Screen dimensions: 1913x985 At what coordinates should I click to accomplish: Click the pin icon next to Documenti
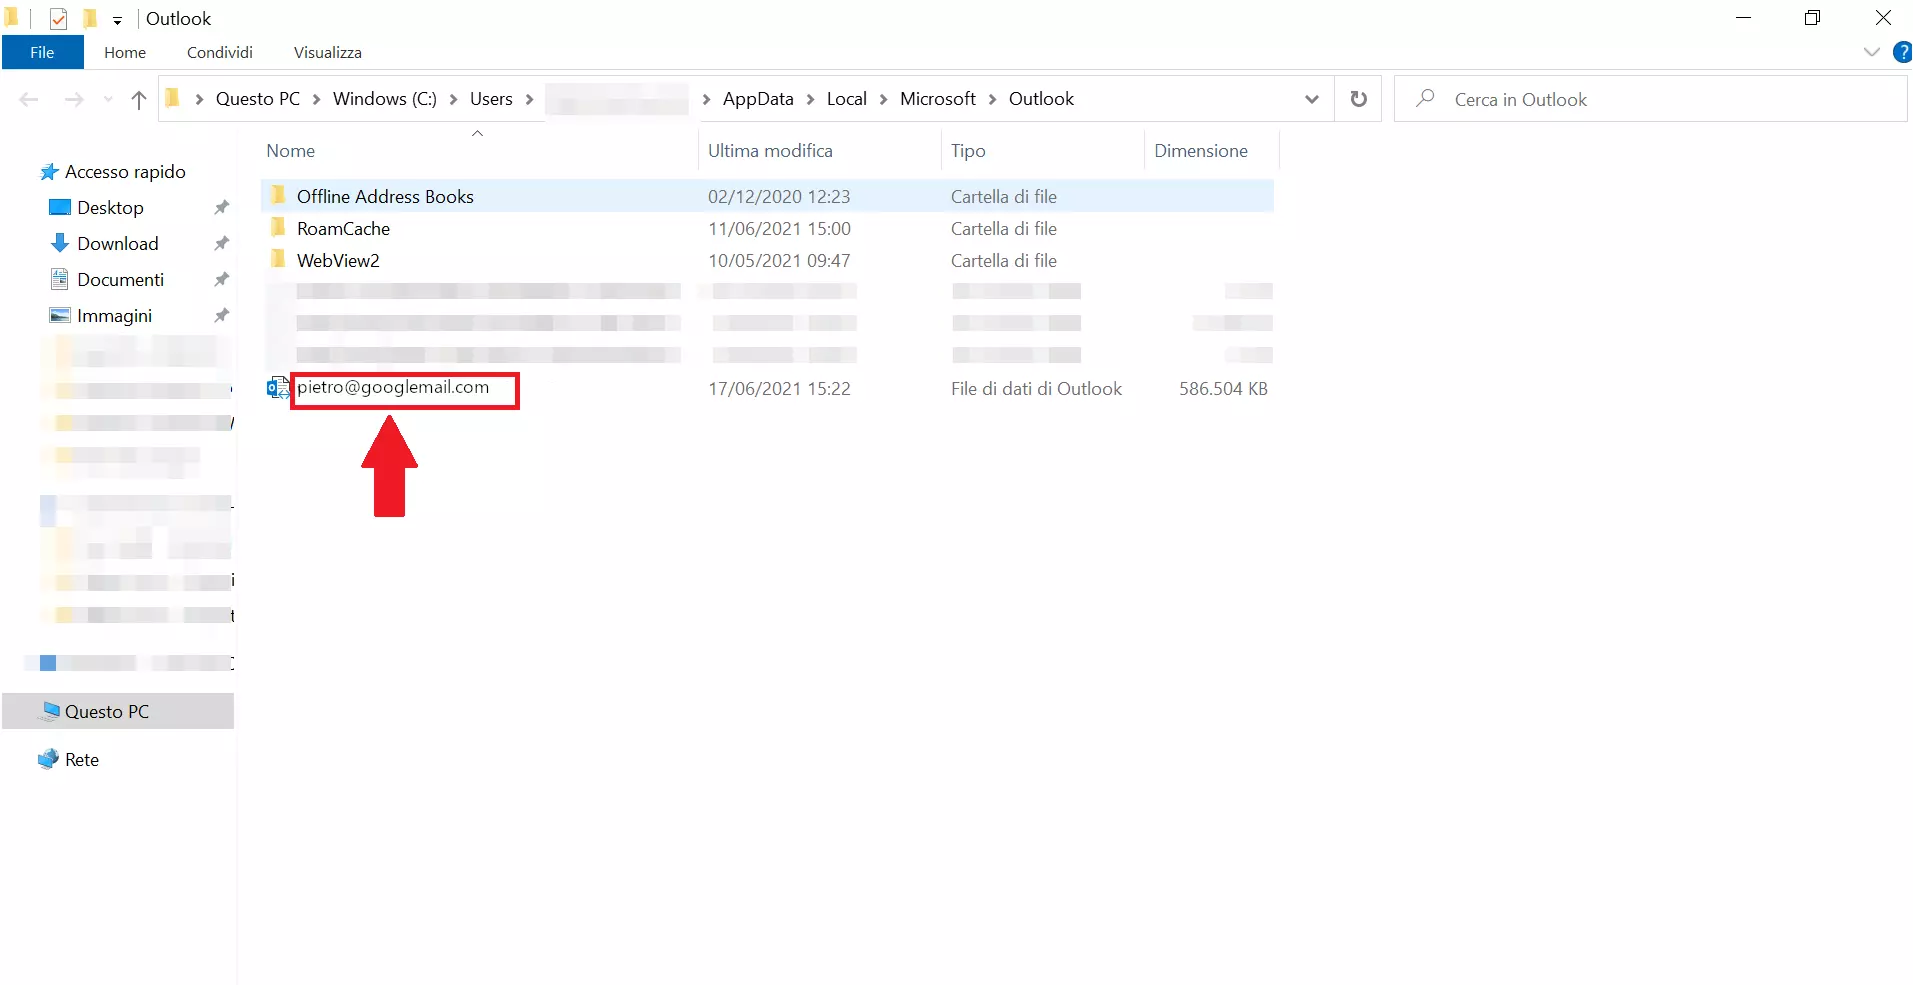(222, 279)
